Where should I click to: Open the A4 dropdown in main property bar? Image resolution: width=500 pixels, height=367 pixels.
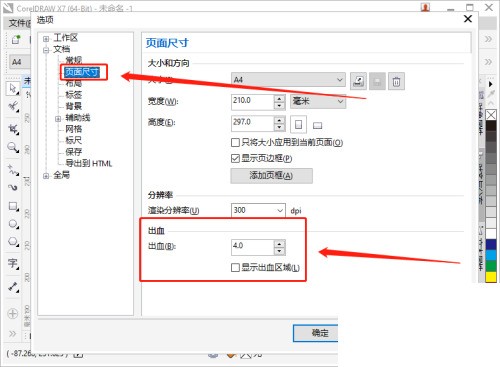pos(20,62)
